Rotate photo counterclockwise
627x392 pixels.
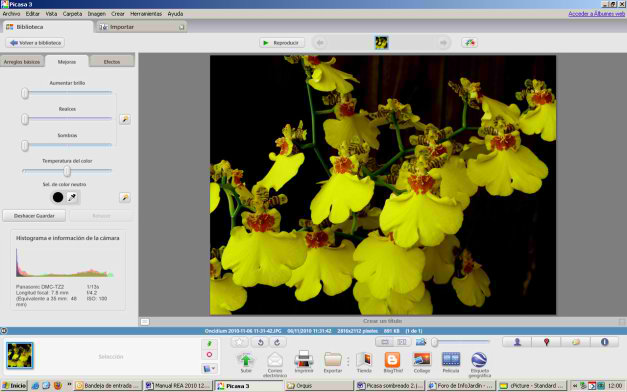coord(260,342)
